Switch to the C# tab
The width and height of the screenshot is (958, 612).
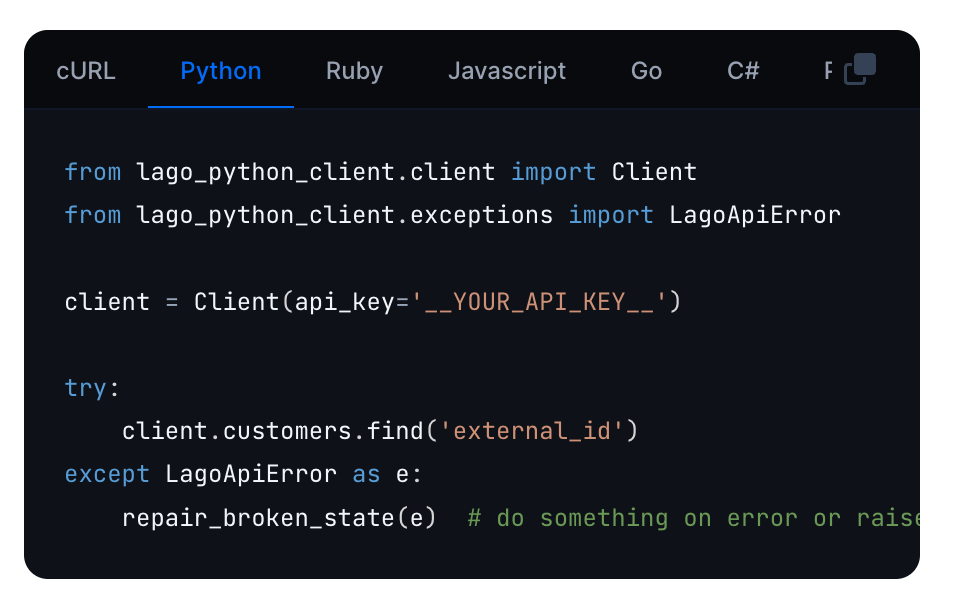tap(742, 70)
